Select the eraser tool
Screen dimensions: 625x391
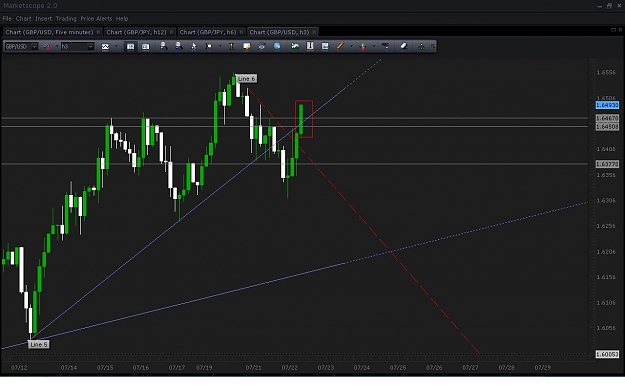coord(403,46)
